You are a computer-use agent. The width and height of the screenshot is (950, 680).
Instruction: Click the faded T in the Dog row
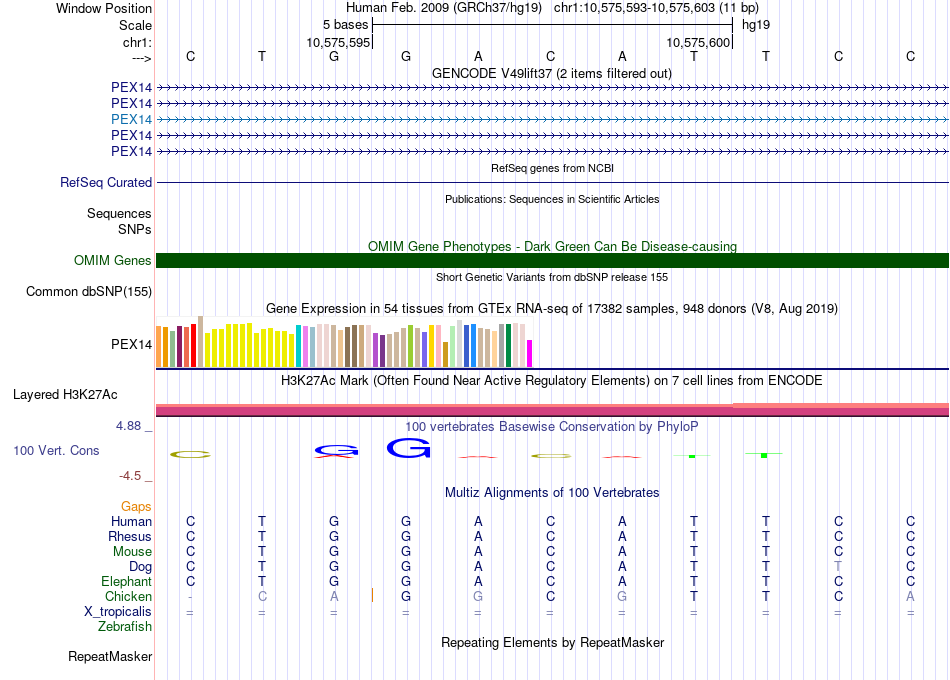(x=838, y=567)
